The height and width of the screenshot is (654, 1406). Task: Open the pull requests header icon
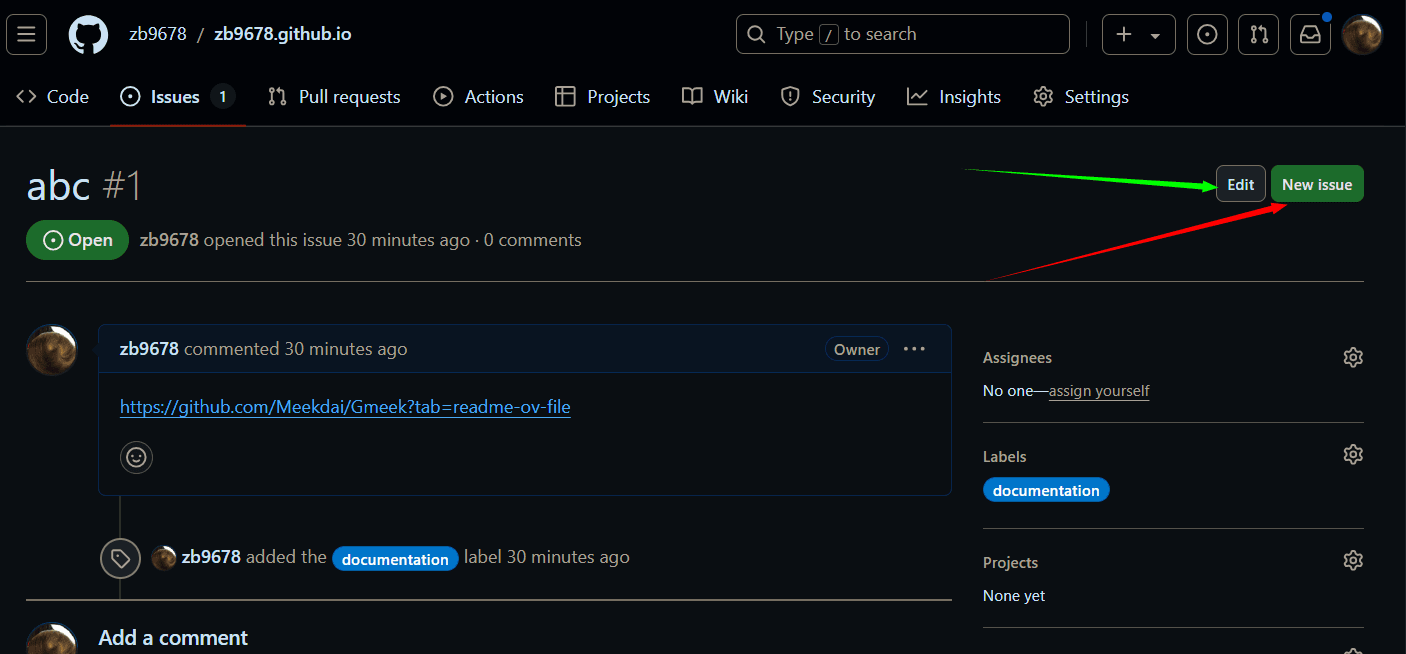pyautogui.click(x=1259, y=35)
